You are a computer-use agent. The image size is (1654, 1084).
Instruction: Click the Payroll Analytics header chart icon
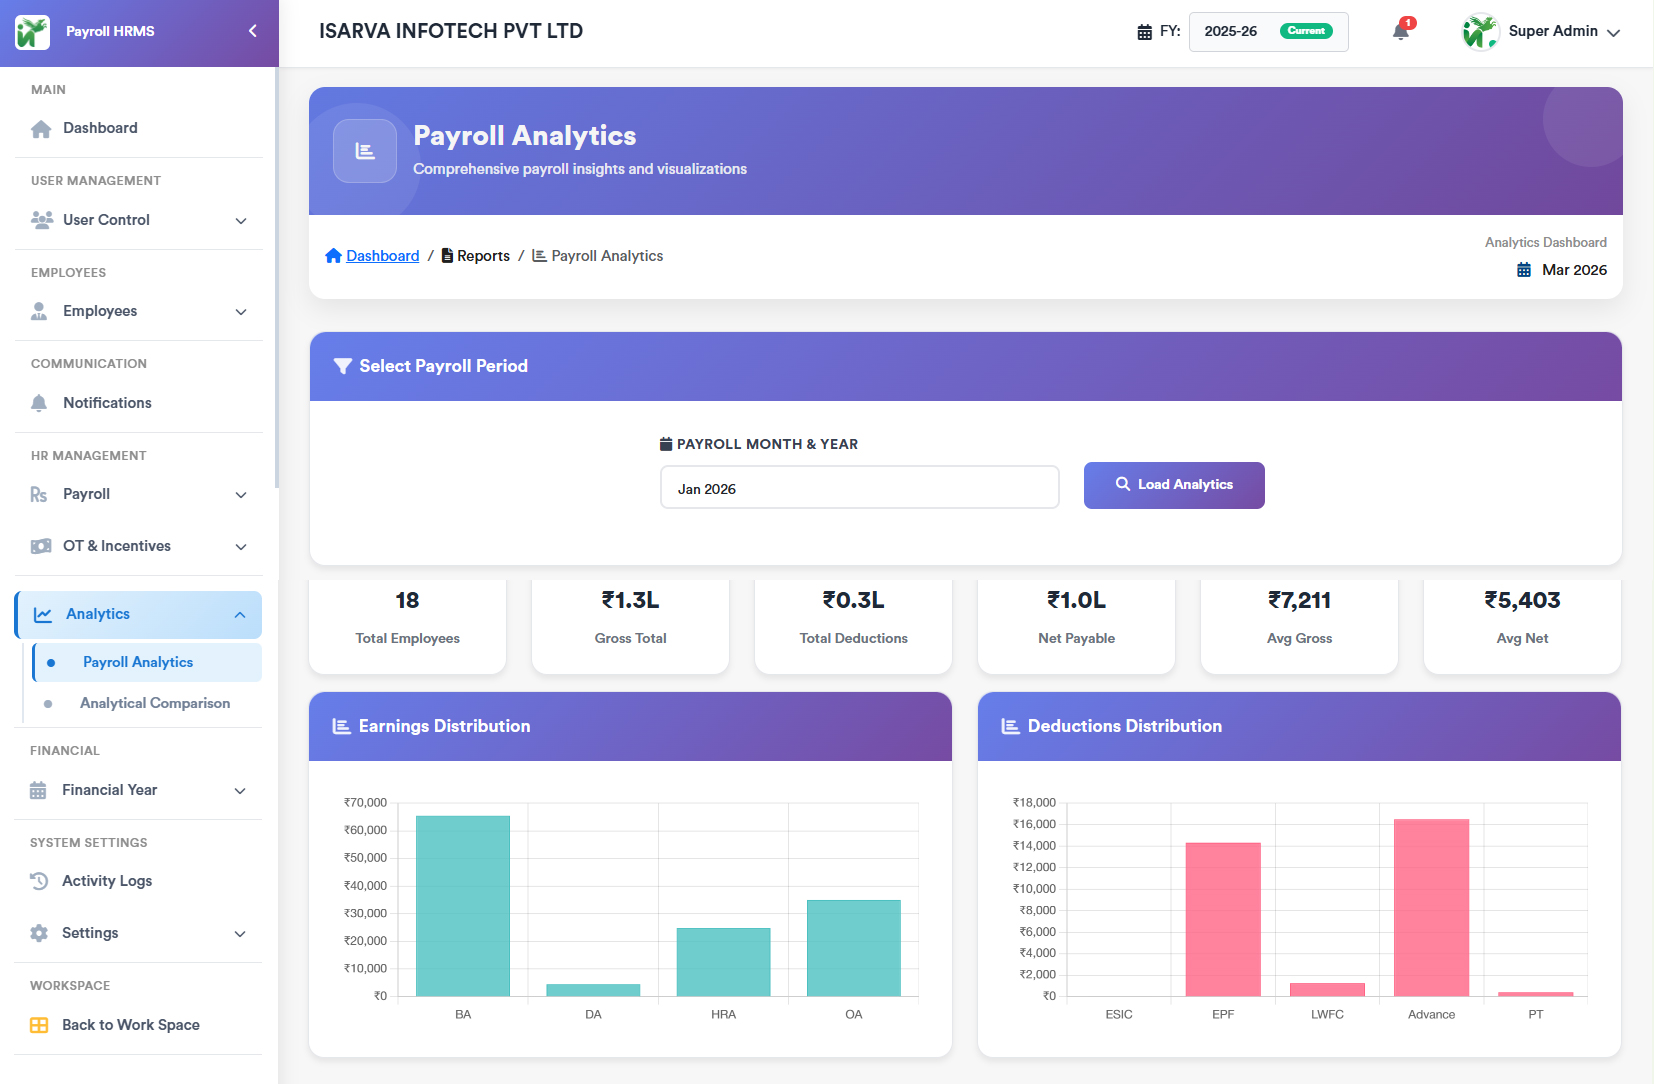365,151
